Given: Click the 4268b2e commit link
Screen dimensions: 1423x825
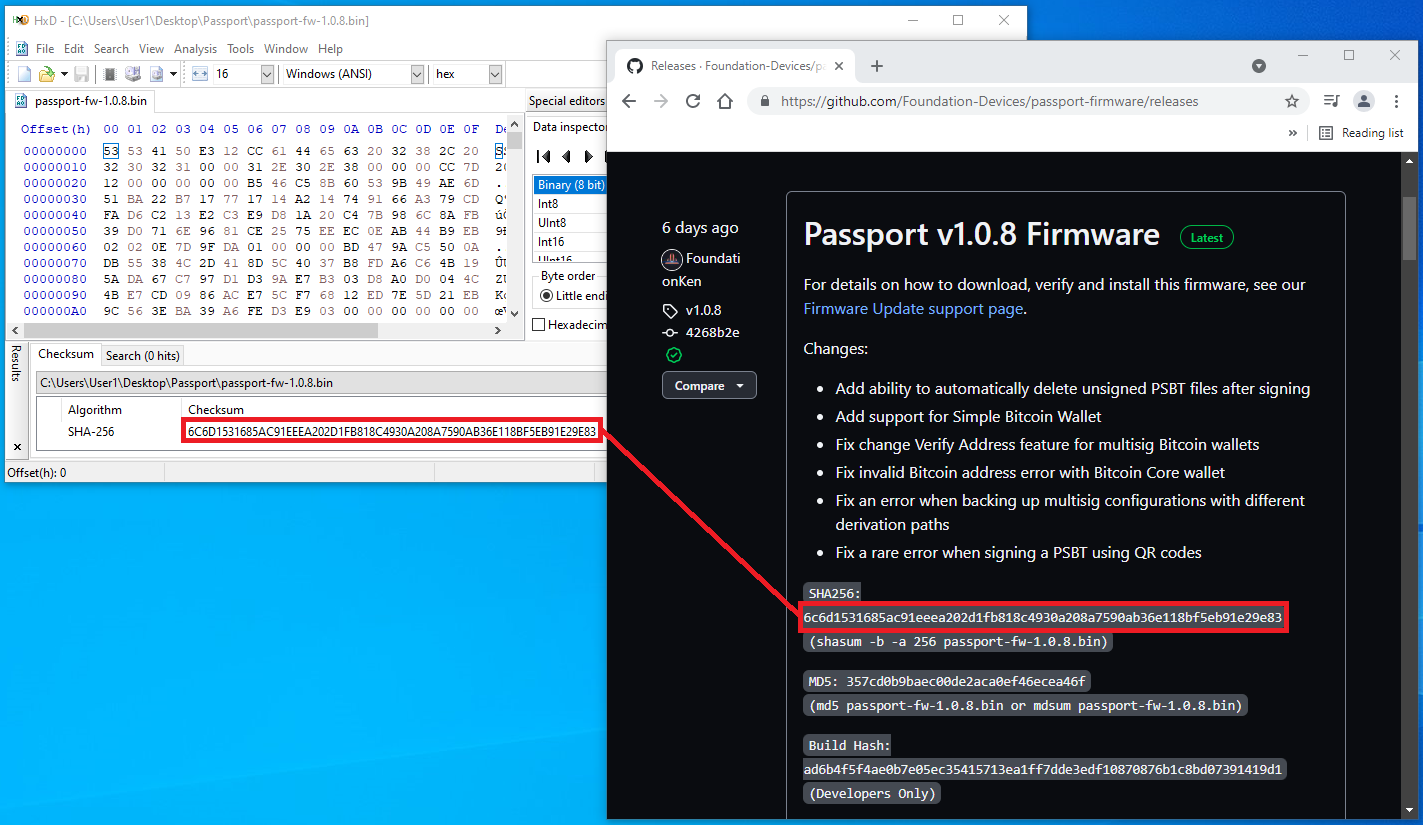Looking at the screenshot, I should pyautogui.click(x=712, y=333).
